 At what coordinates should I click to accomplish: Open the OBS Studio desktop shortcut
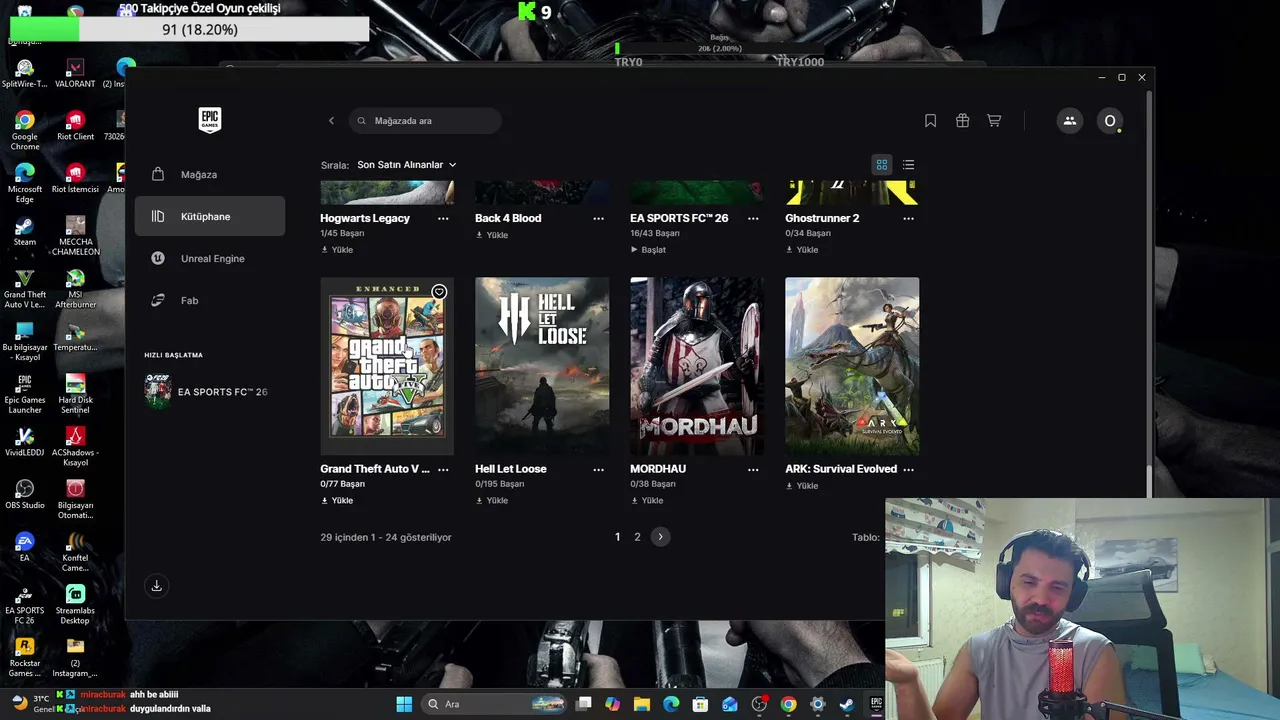(x=25, y=494)
